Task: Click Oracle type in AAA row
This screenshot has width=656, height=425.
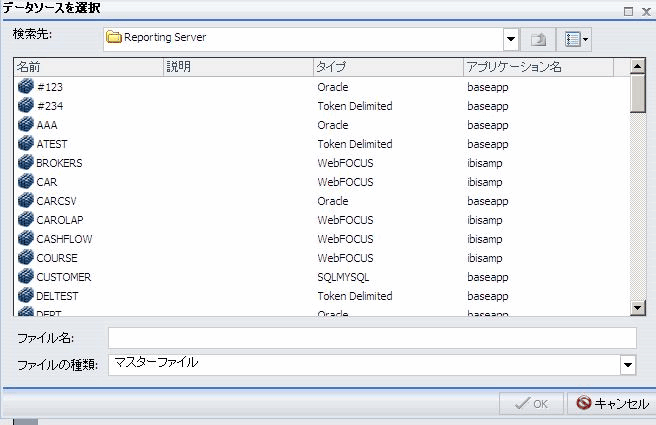Action: 333,125
